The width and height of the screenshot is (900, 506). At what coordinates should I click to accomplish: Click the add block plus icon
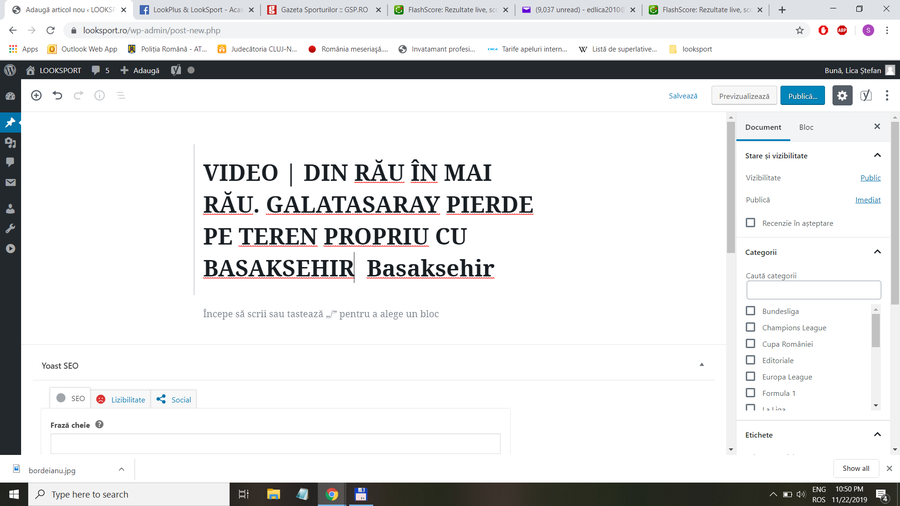tap(36, 96)
